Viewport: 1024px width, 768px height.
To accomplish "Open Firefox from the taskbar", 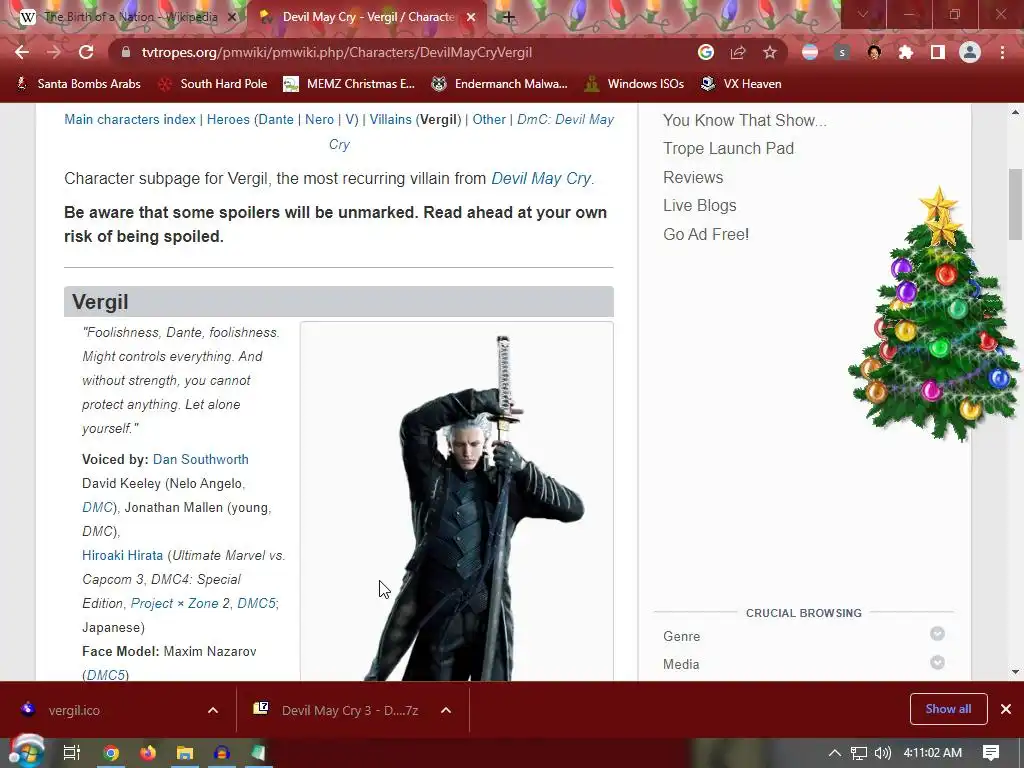I will tap(148, 753).
